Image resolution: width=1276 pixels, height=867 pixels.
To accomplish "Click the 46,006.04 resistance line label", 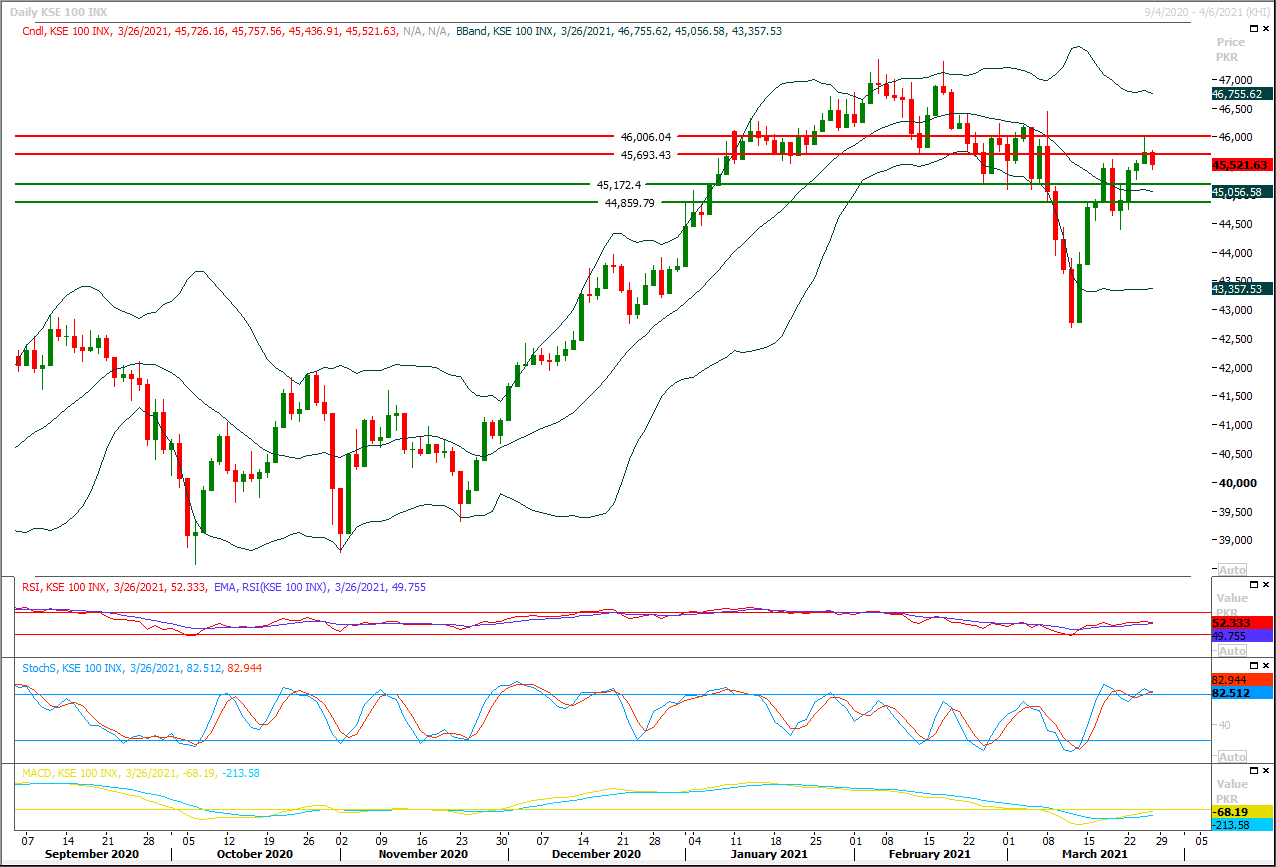I will click(645, 136).
